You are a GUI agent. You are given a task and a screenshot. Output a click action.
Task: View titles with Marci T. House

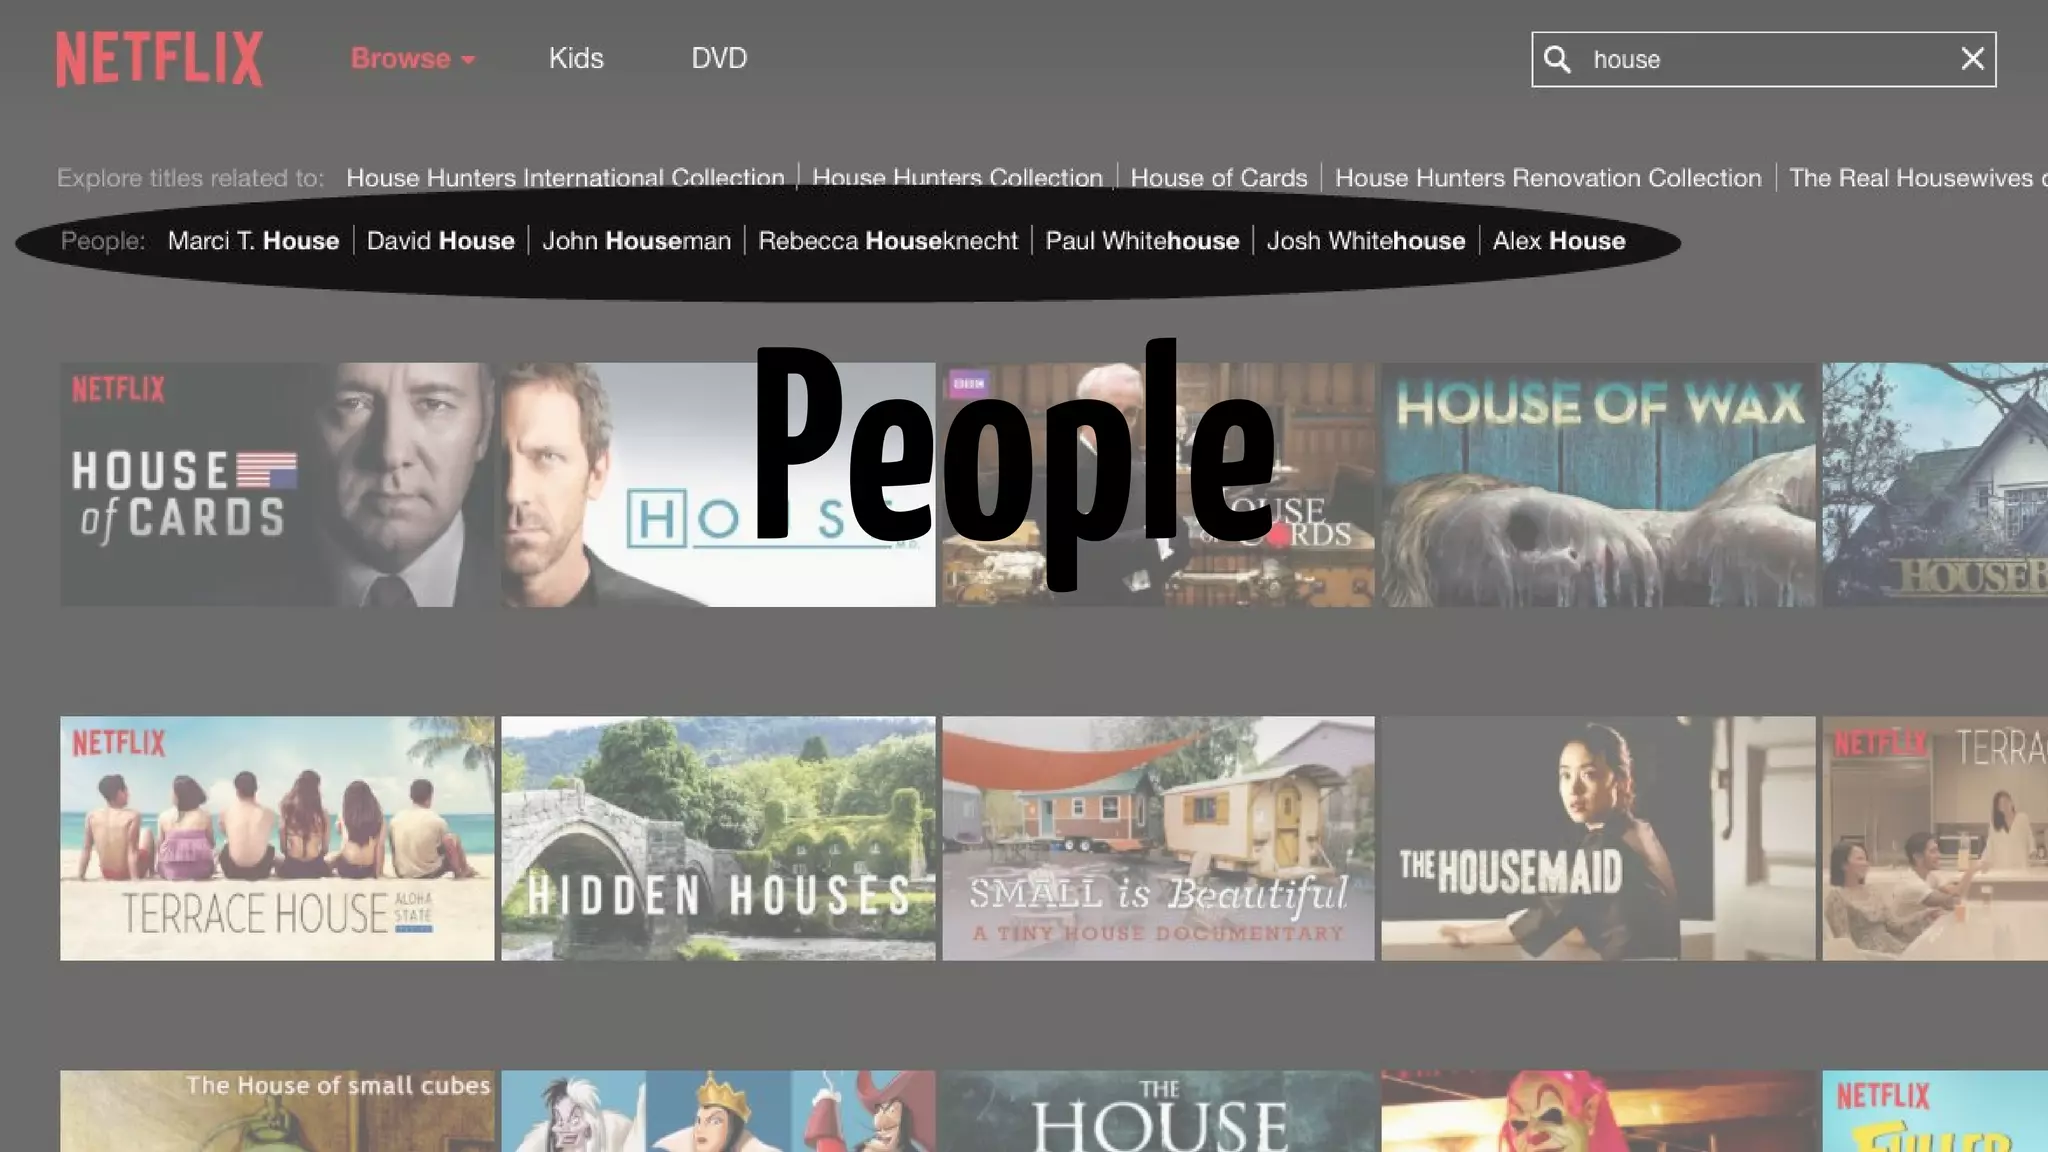253,241
